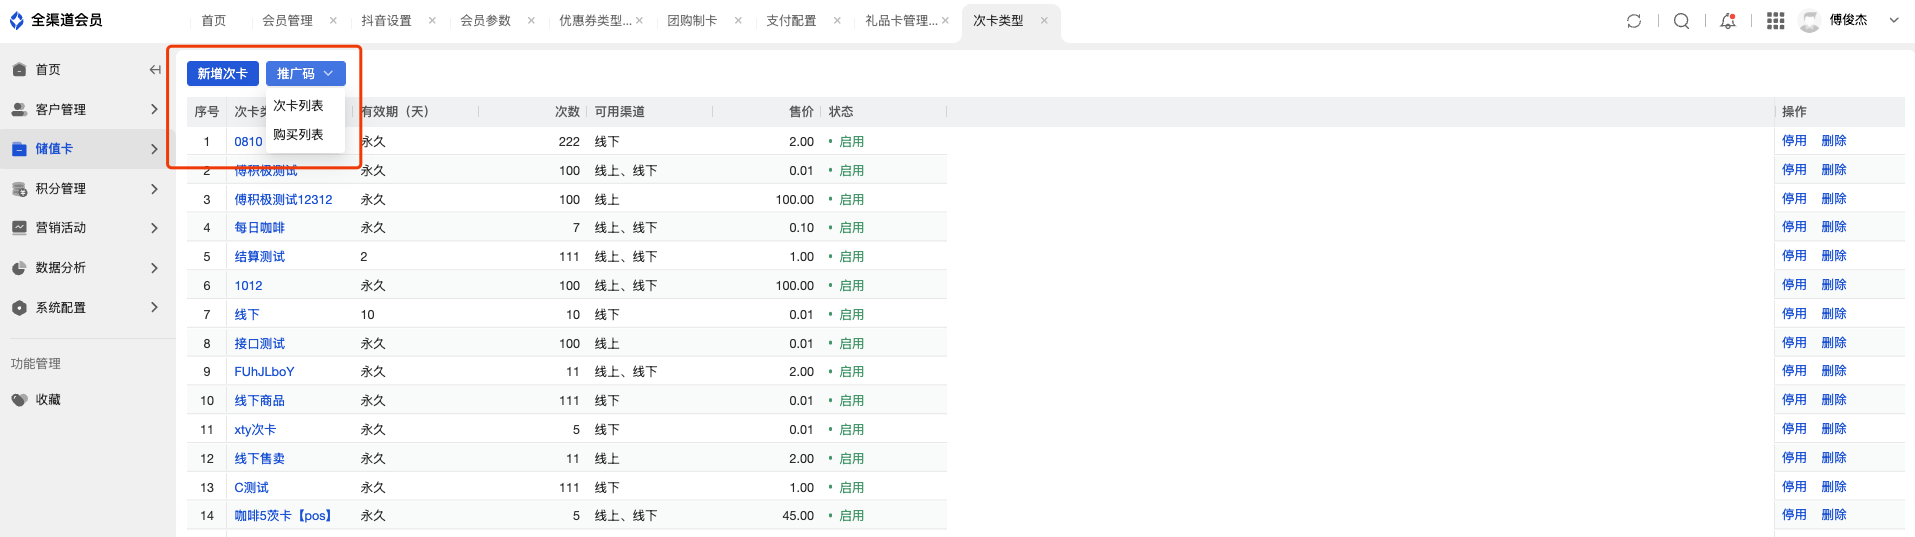Screen dimensions: 1915x537
Task: Click 删除 for the 结算测试 row
Action: pos(1834,256)
